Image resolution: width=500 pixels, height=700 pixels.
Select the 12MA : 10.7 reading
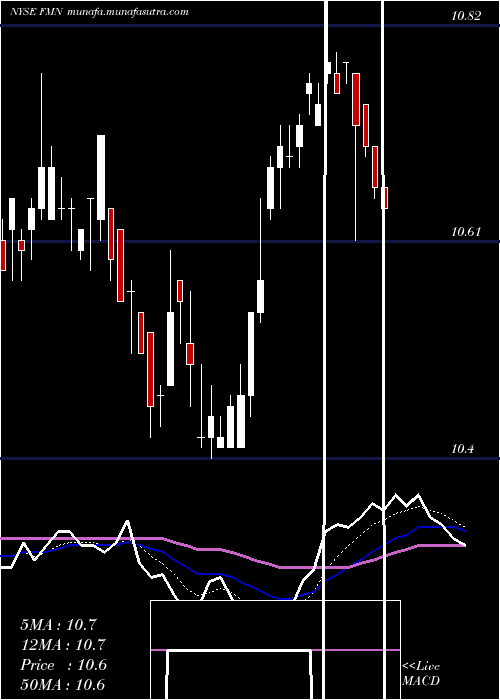pyautogui.click(x=62, y=645)
